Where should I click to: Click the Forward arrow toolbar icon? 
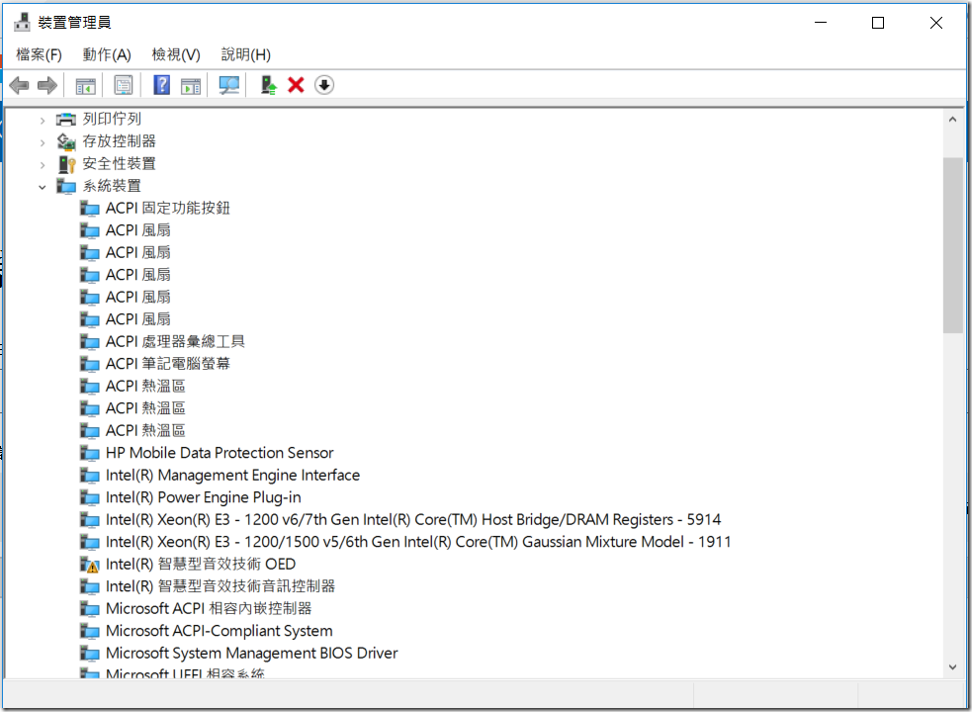tap(47, 85)
